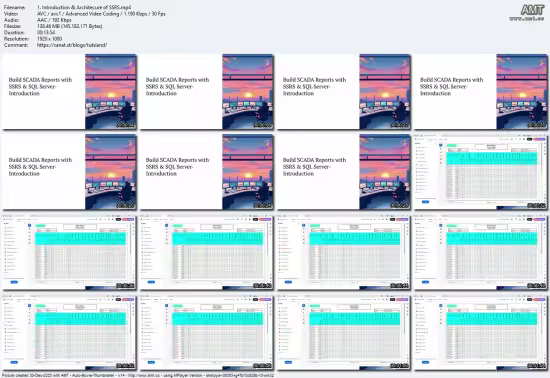
Task: Click the 'Comment:' label
Action: tap(15, 45)
